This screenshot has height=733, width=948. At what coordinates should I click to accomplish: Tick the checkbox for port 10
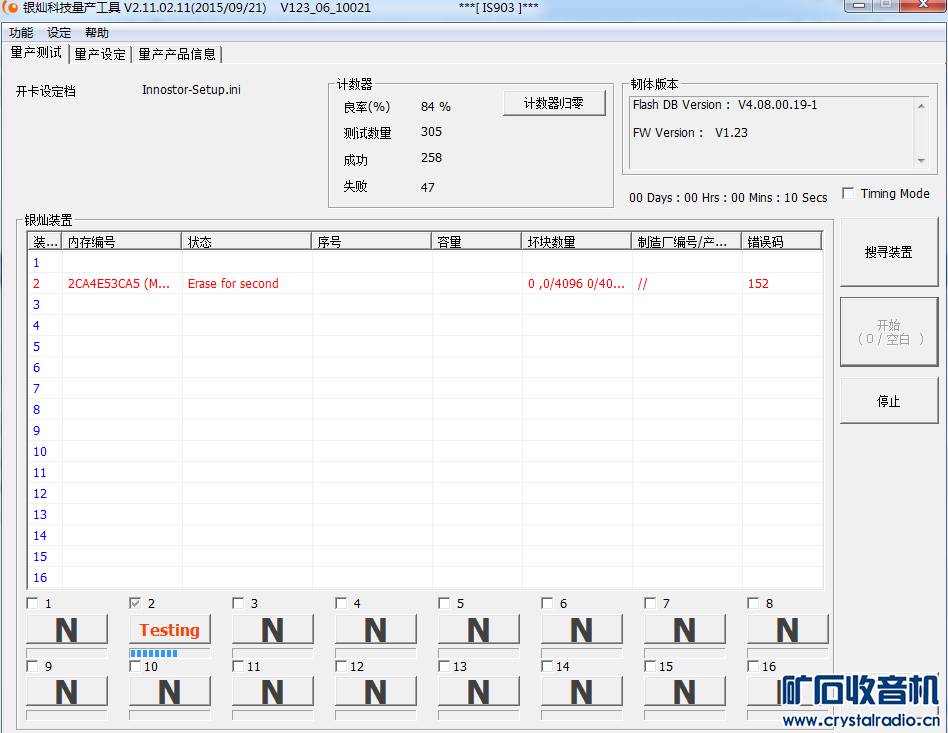(136, 666)
